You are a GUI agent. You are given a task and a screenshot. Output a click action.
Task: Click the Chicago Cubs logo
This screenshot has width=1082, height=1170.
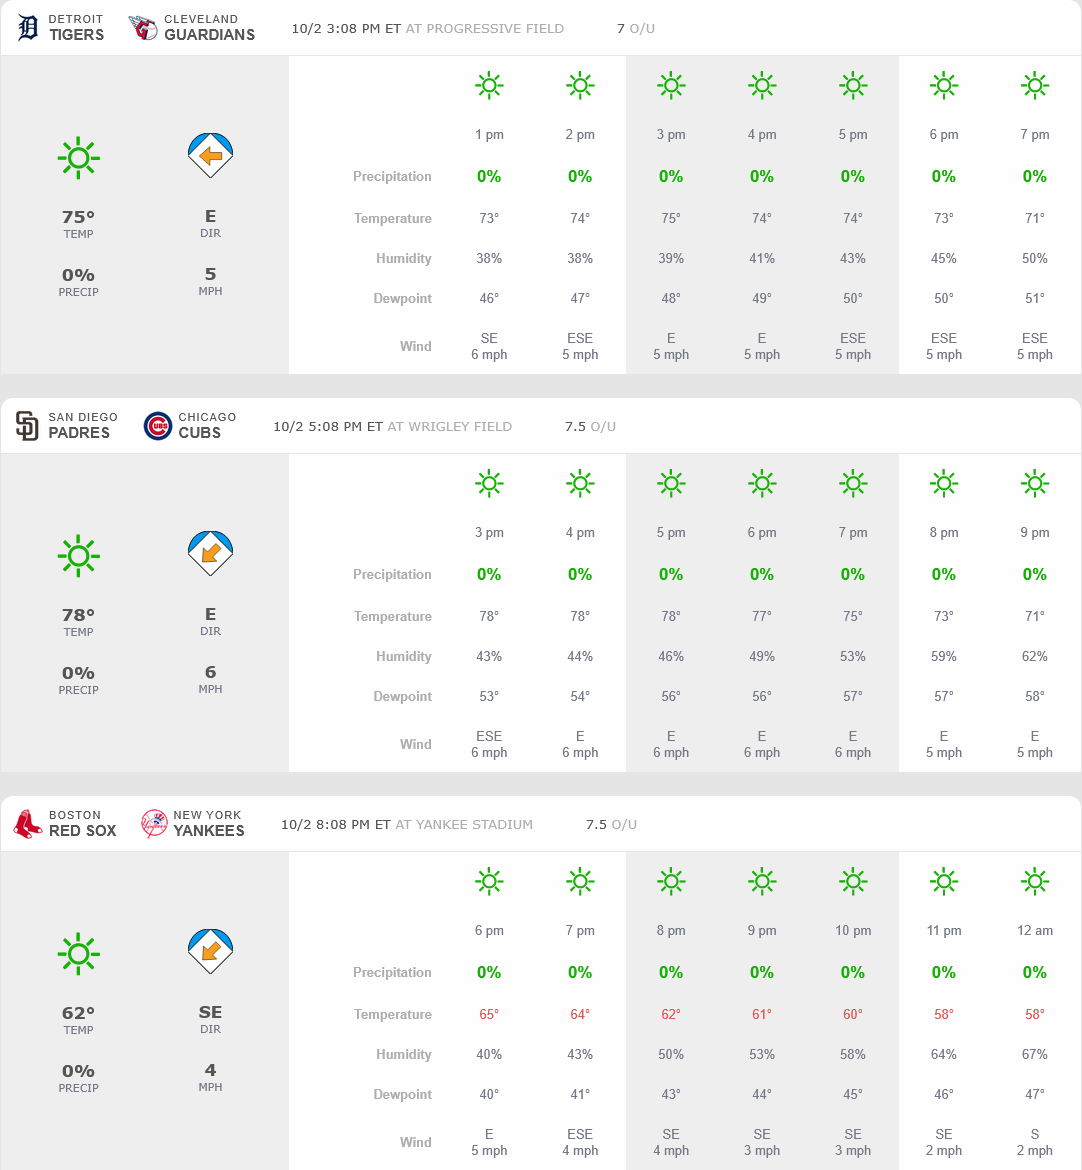click(x=158, y=425)
